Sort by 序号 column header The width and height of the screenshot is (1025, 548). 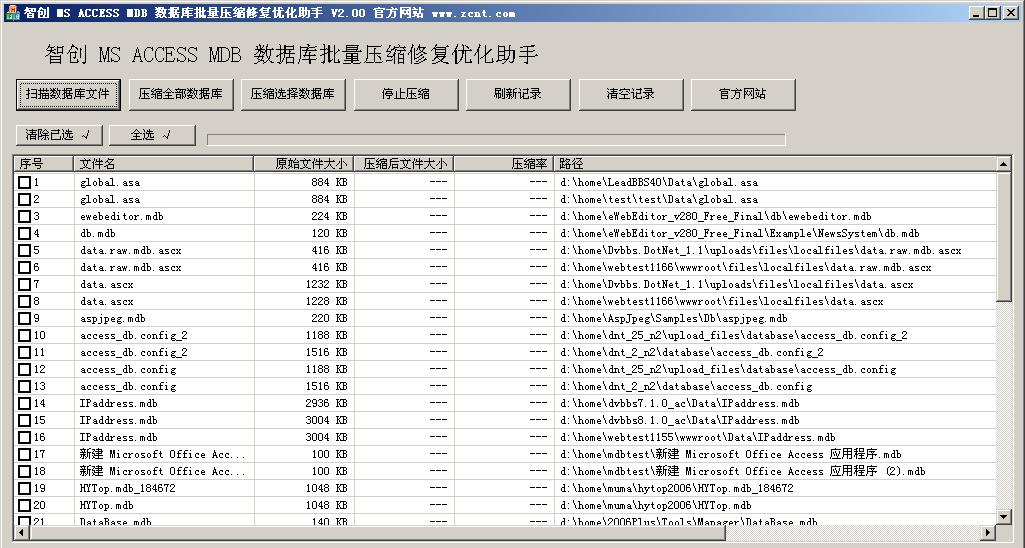pos(44,163)
